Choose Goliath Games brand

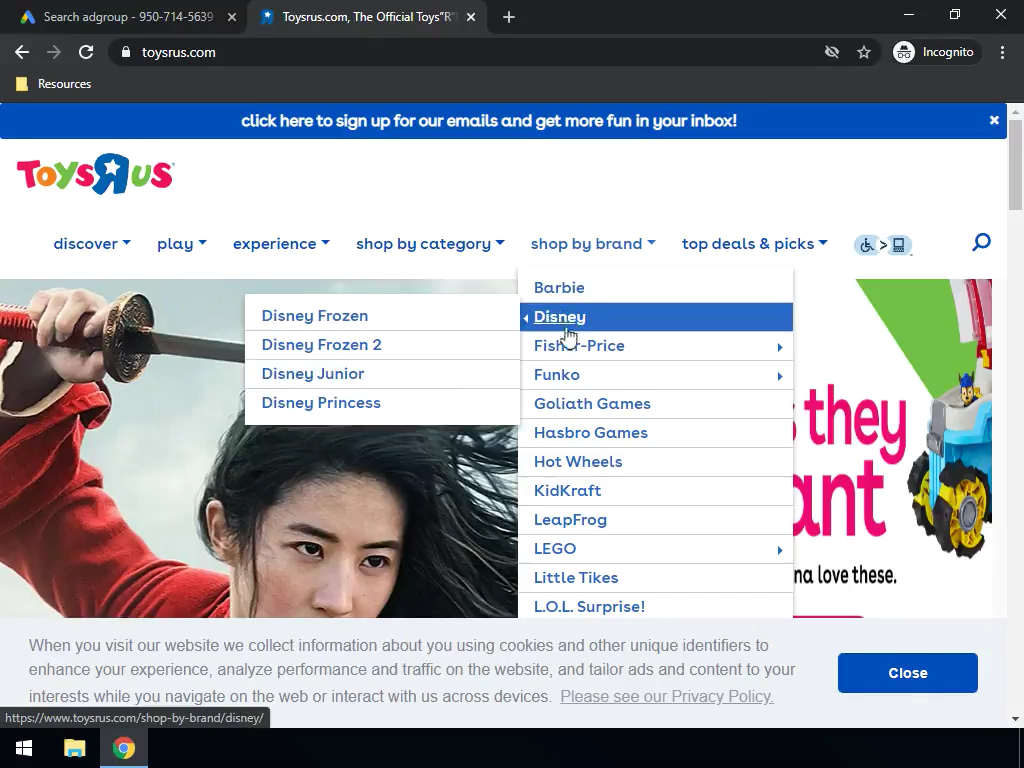(656, 404)
